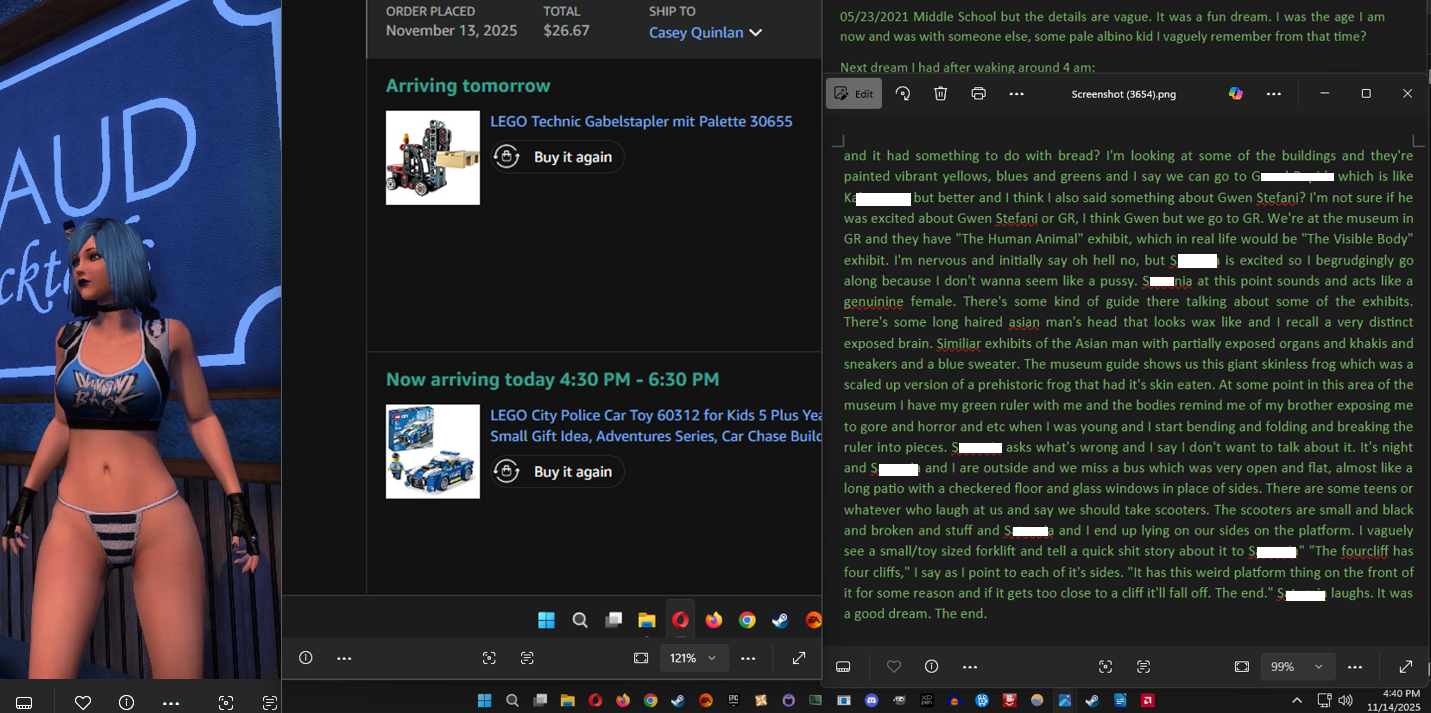Open the more menu right of the 99% zoom
The width and height of the screenshot is (1431, 713).
[1355, 667]
